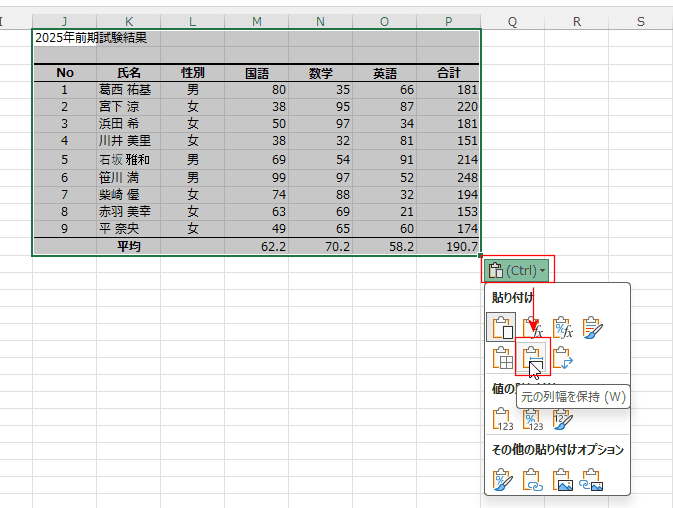Click the 平均 label cell
Image resolution: width=673 pixels, height=508 pixels.
[129, 246]
